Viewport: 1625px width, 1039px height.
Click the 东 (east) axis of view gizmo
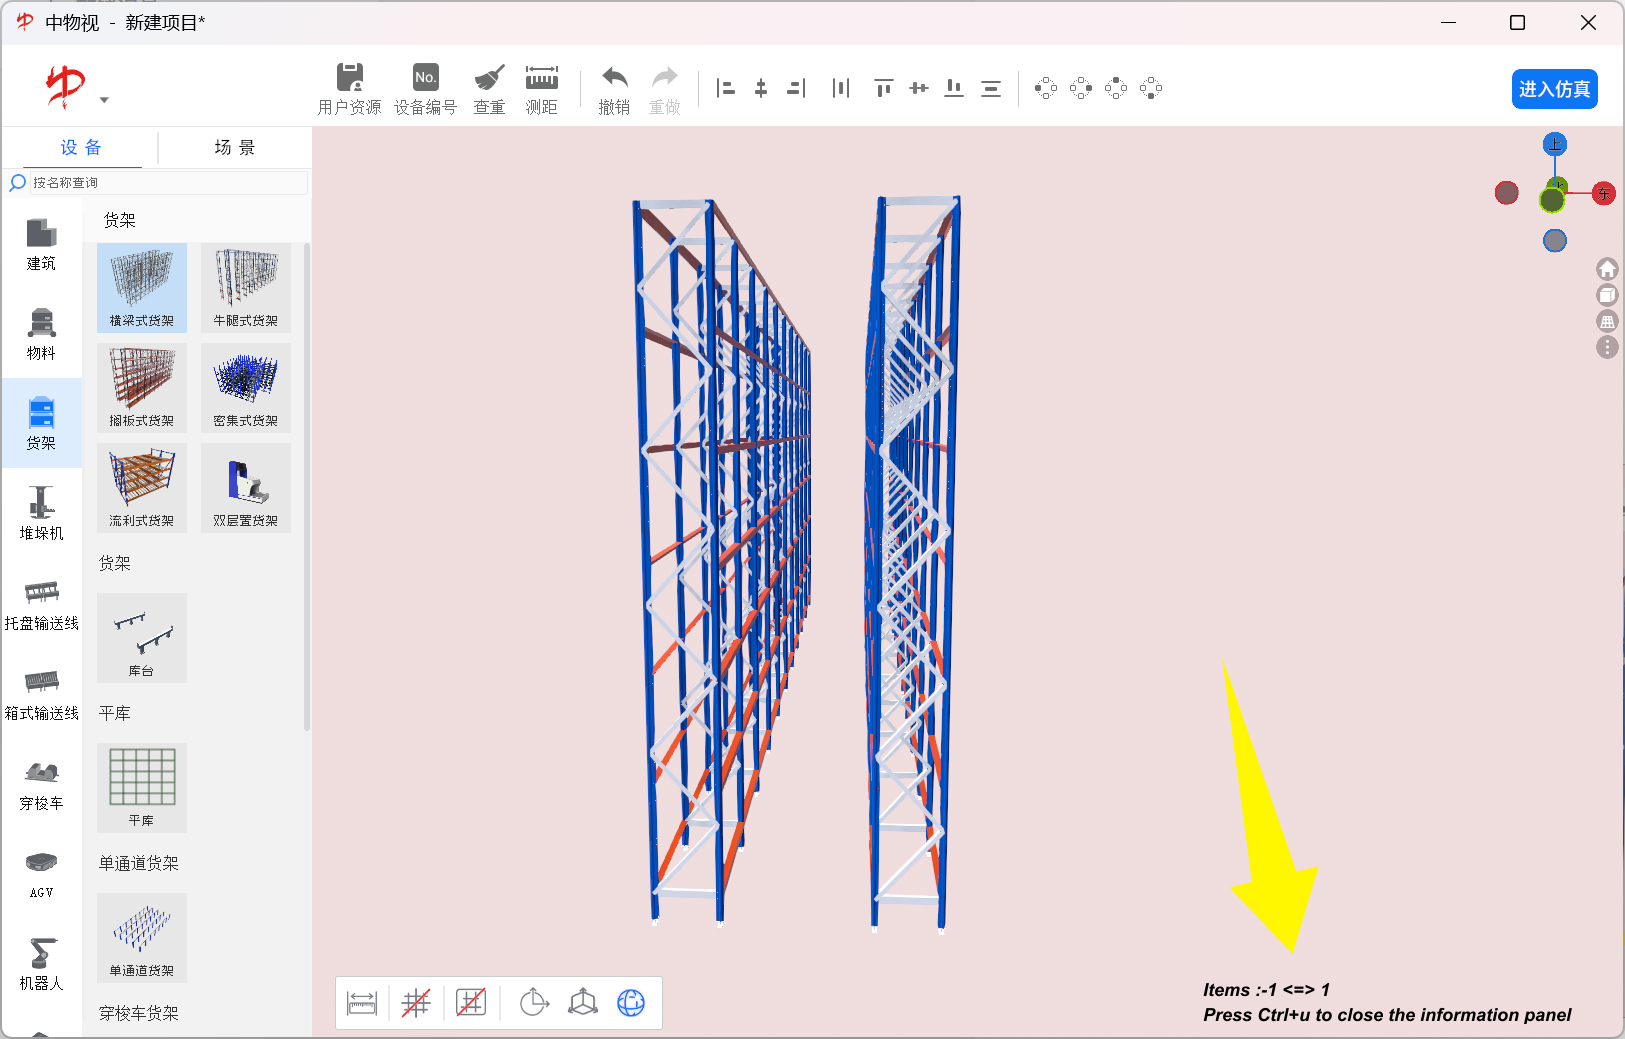pyautogui.click(x=1604, y=193)
